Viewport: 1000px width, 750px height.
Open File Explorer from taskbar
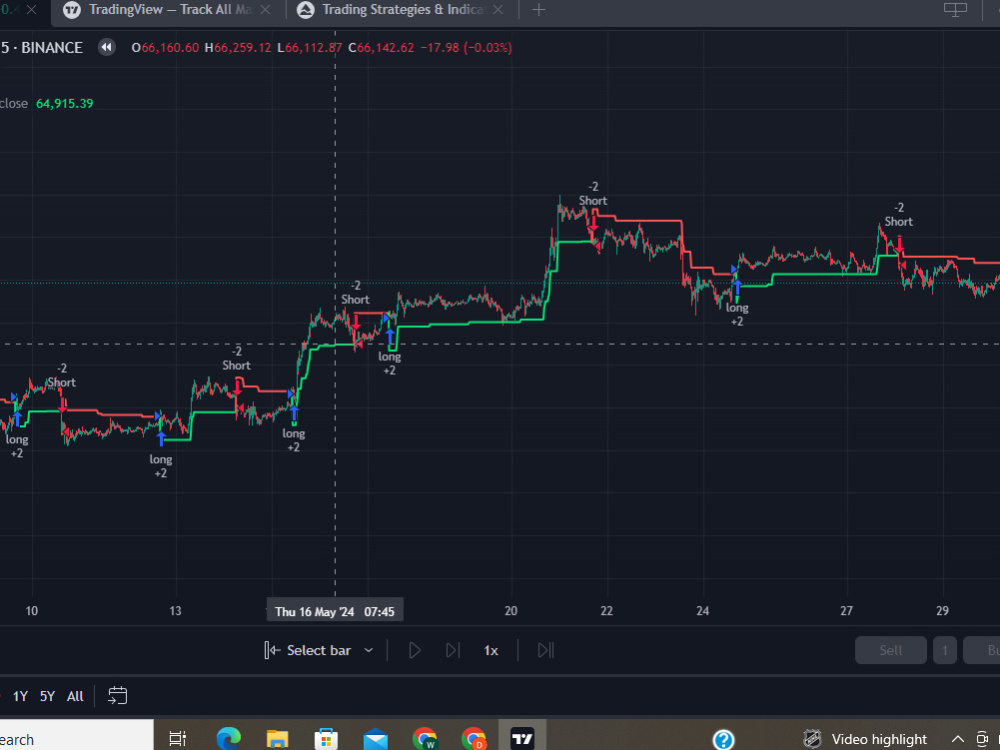(x=276, y=738)
